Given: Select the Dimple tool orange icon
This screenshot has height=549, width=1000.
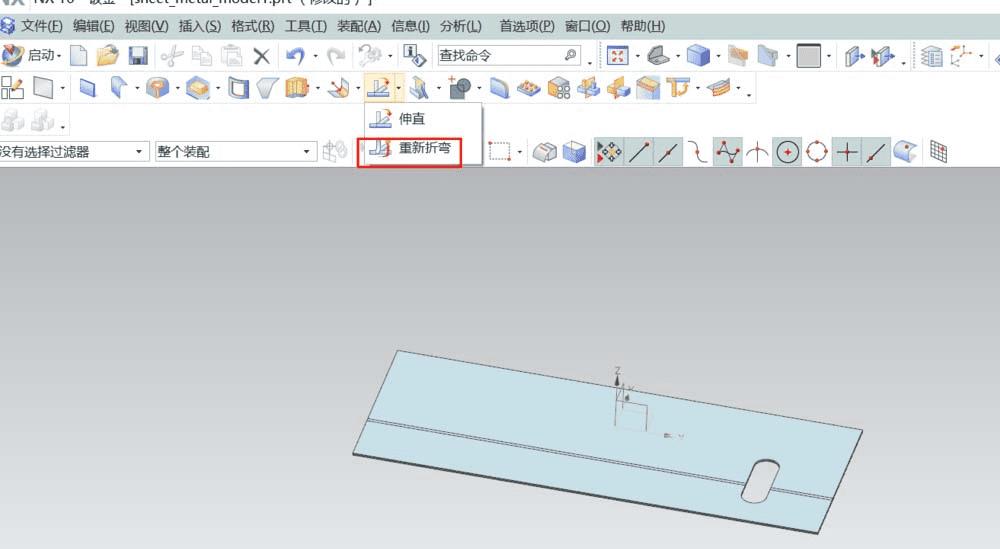Looking at the screenshot, I should point(158,87).
